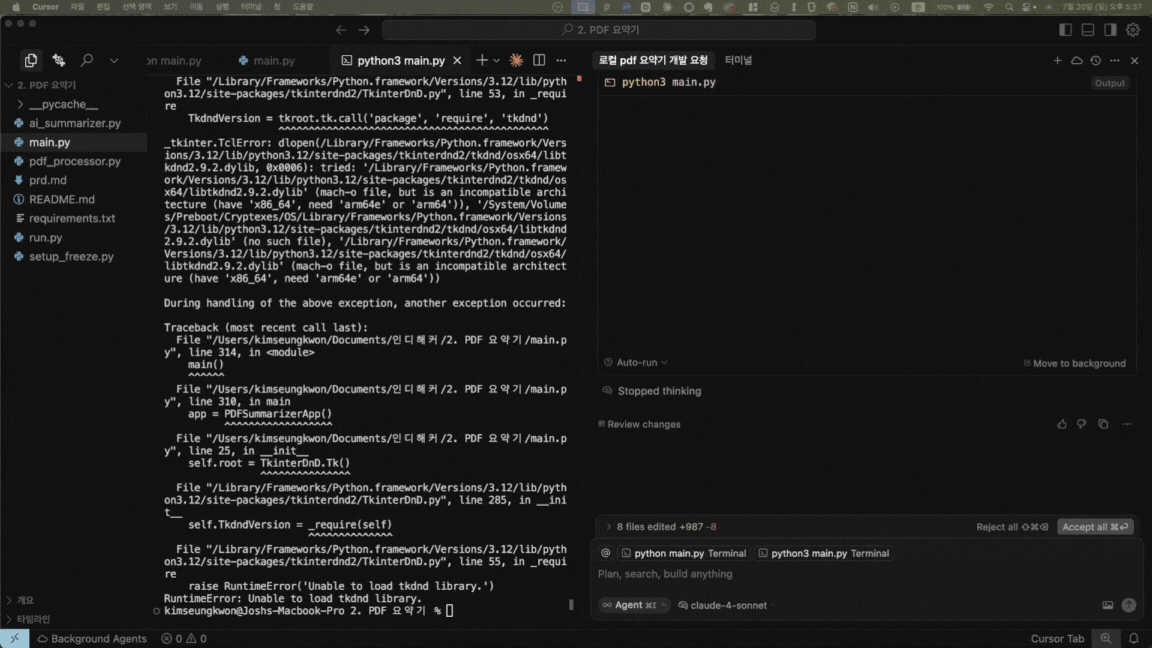Open chat panel more options ellipsis
Viewport: 1152px width, 648px height.
point(1115,60)
